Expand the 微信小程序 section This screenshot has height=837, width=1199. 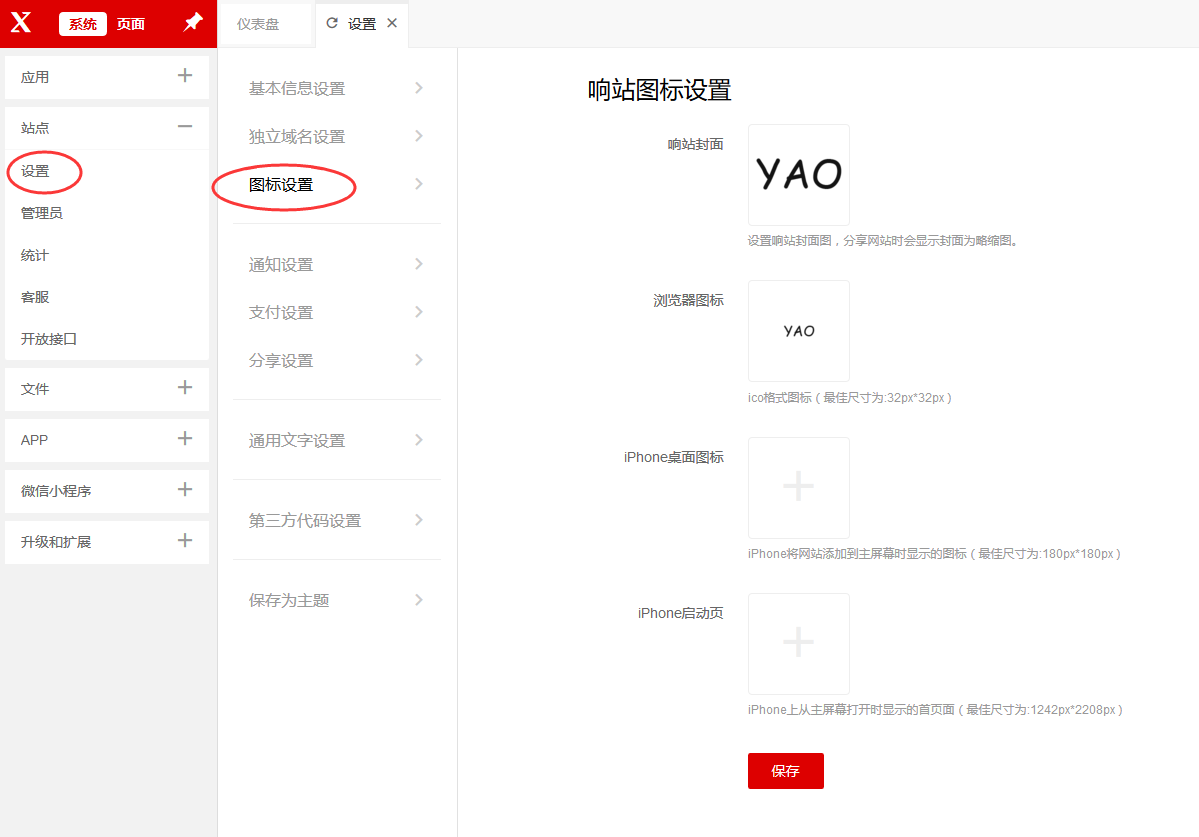click(184, 490)
